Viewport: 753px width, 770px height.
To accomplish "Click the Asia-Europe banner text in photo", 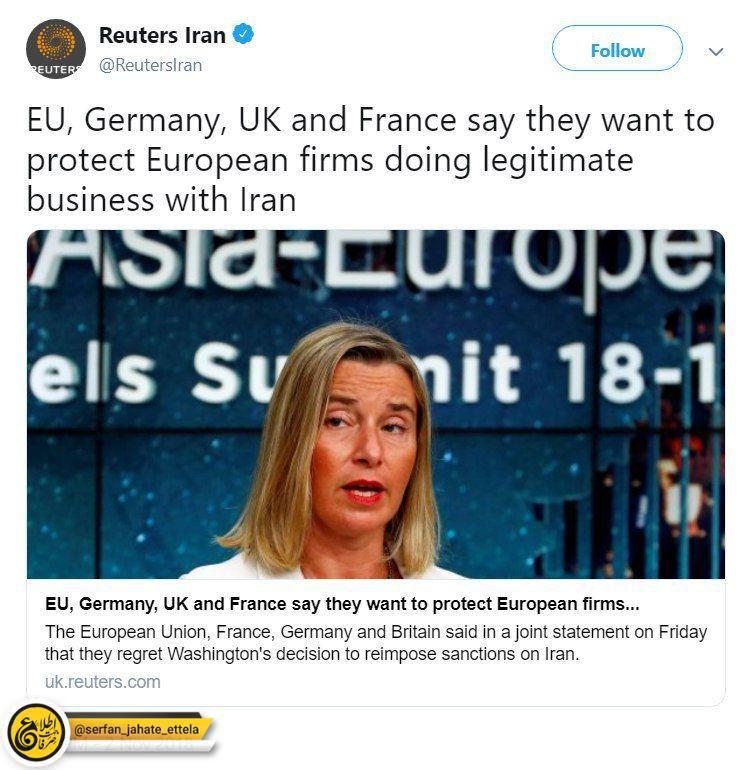I will 373,260.
